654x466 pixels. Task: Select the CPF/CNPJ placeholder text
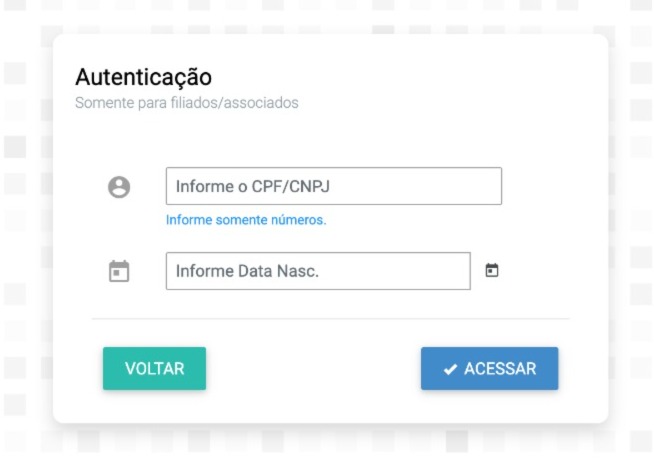tap(251, 186)
